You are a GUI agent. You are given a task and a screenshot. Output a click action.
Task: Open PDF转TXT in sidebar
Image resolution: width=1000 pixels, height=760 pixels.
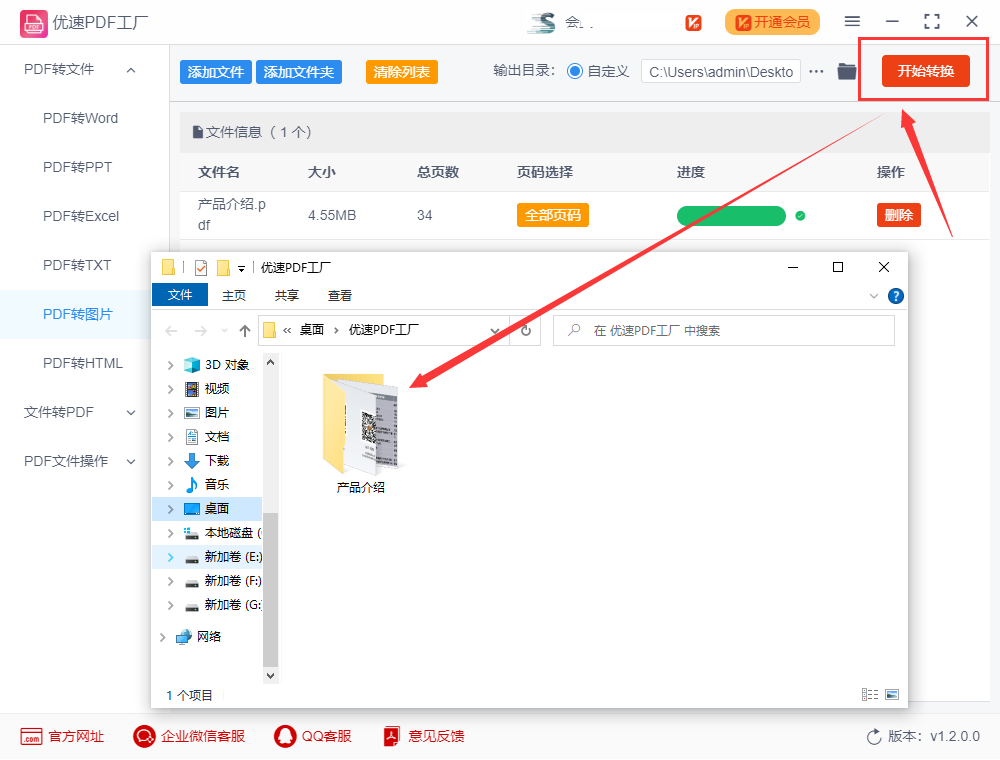pos(77,265)
